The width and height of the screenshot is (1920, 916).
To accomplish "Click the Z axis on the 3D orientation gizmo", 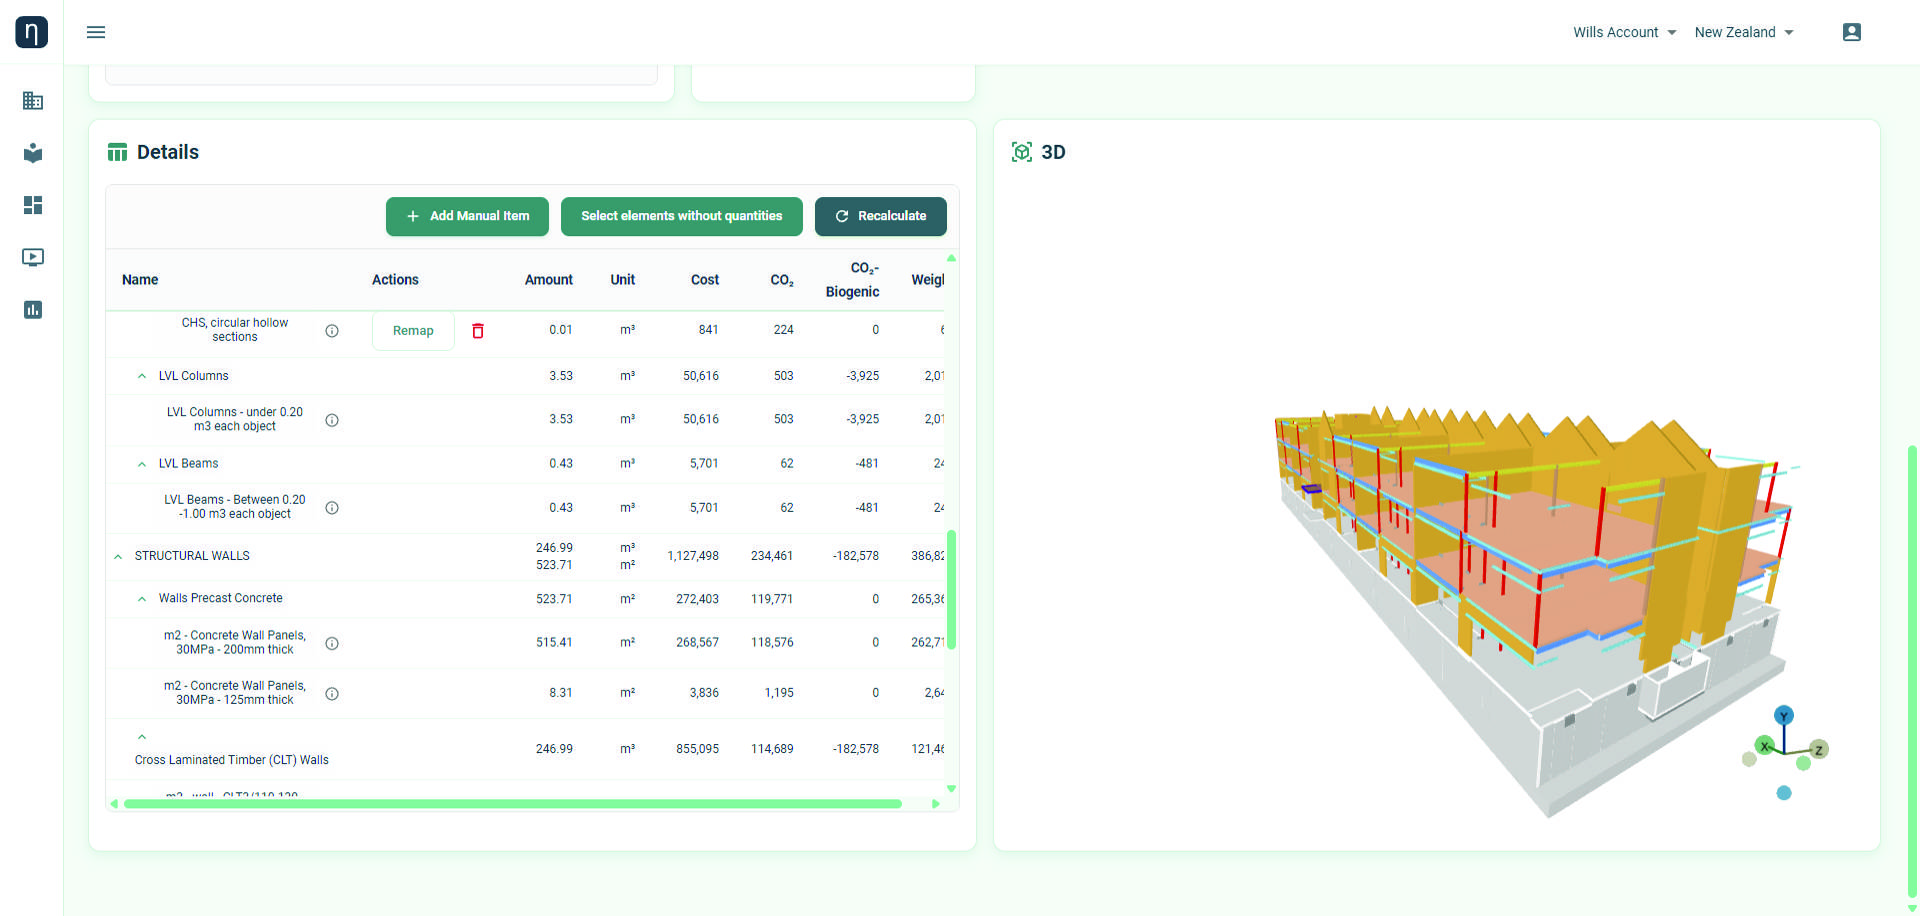I will point(1819,750).
